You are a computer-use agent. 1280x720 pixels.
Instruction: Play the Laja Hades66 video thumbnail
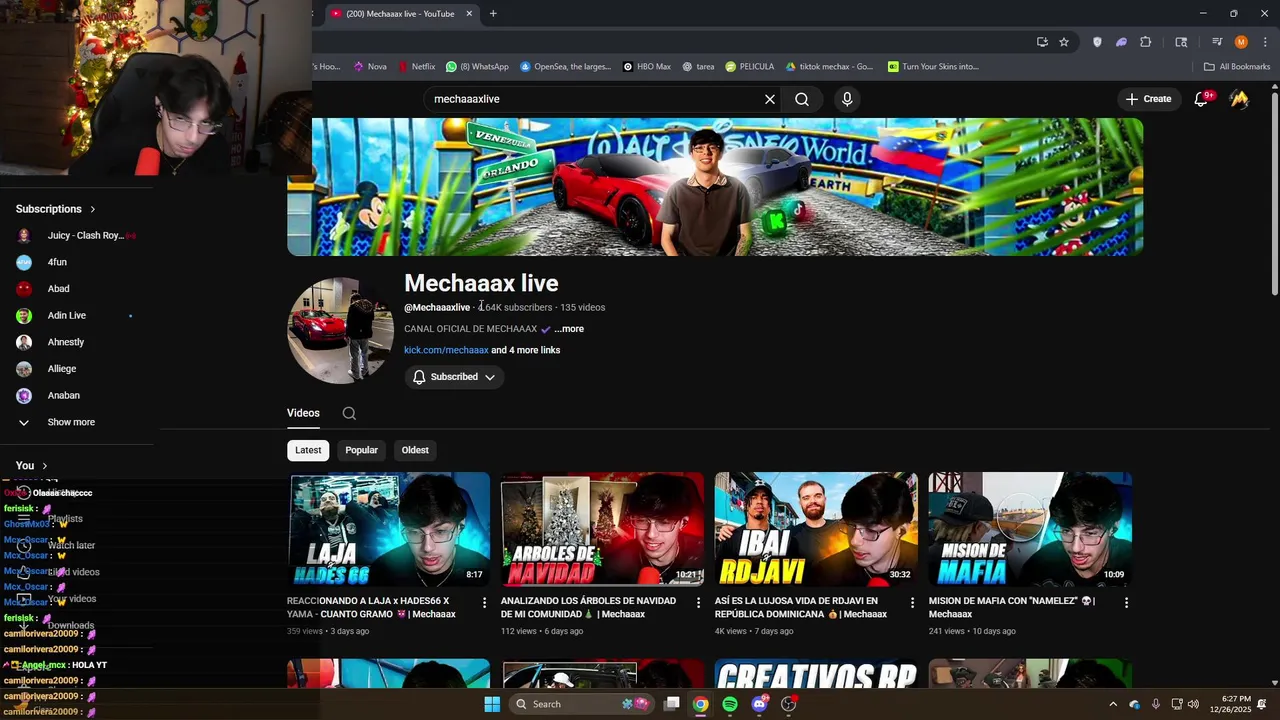tap(389, 529)
